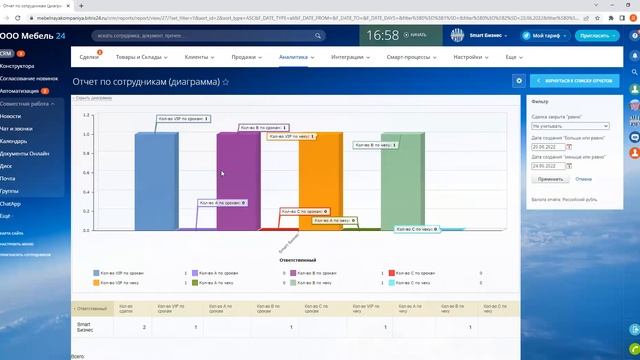Expand the Smart Бизнес user menu
This screenshot has width=640, height=360.
[488, 36]
